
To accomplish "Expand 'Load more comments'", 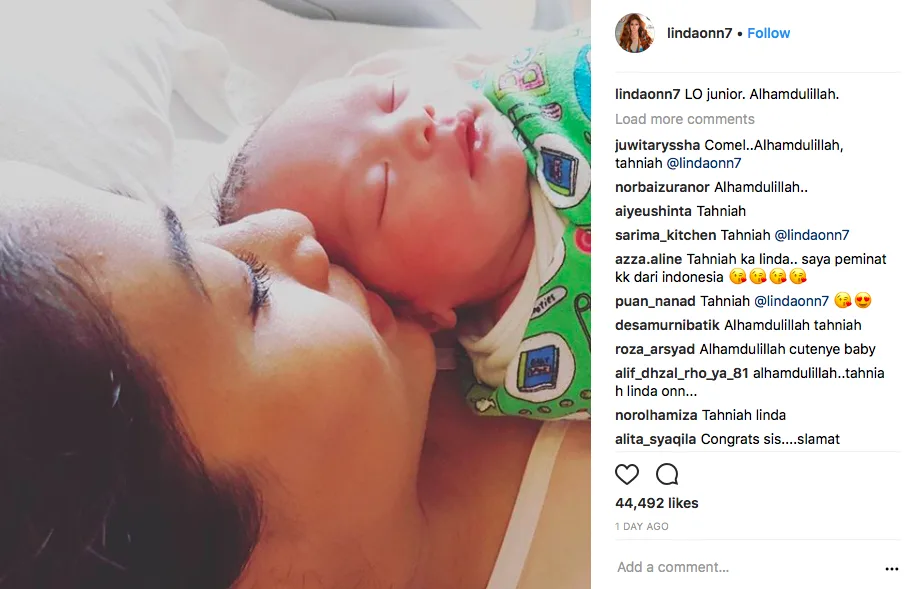I will (685, 119).
